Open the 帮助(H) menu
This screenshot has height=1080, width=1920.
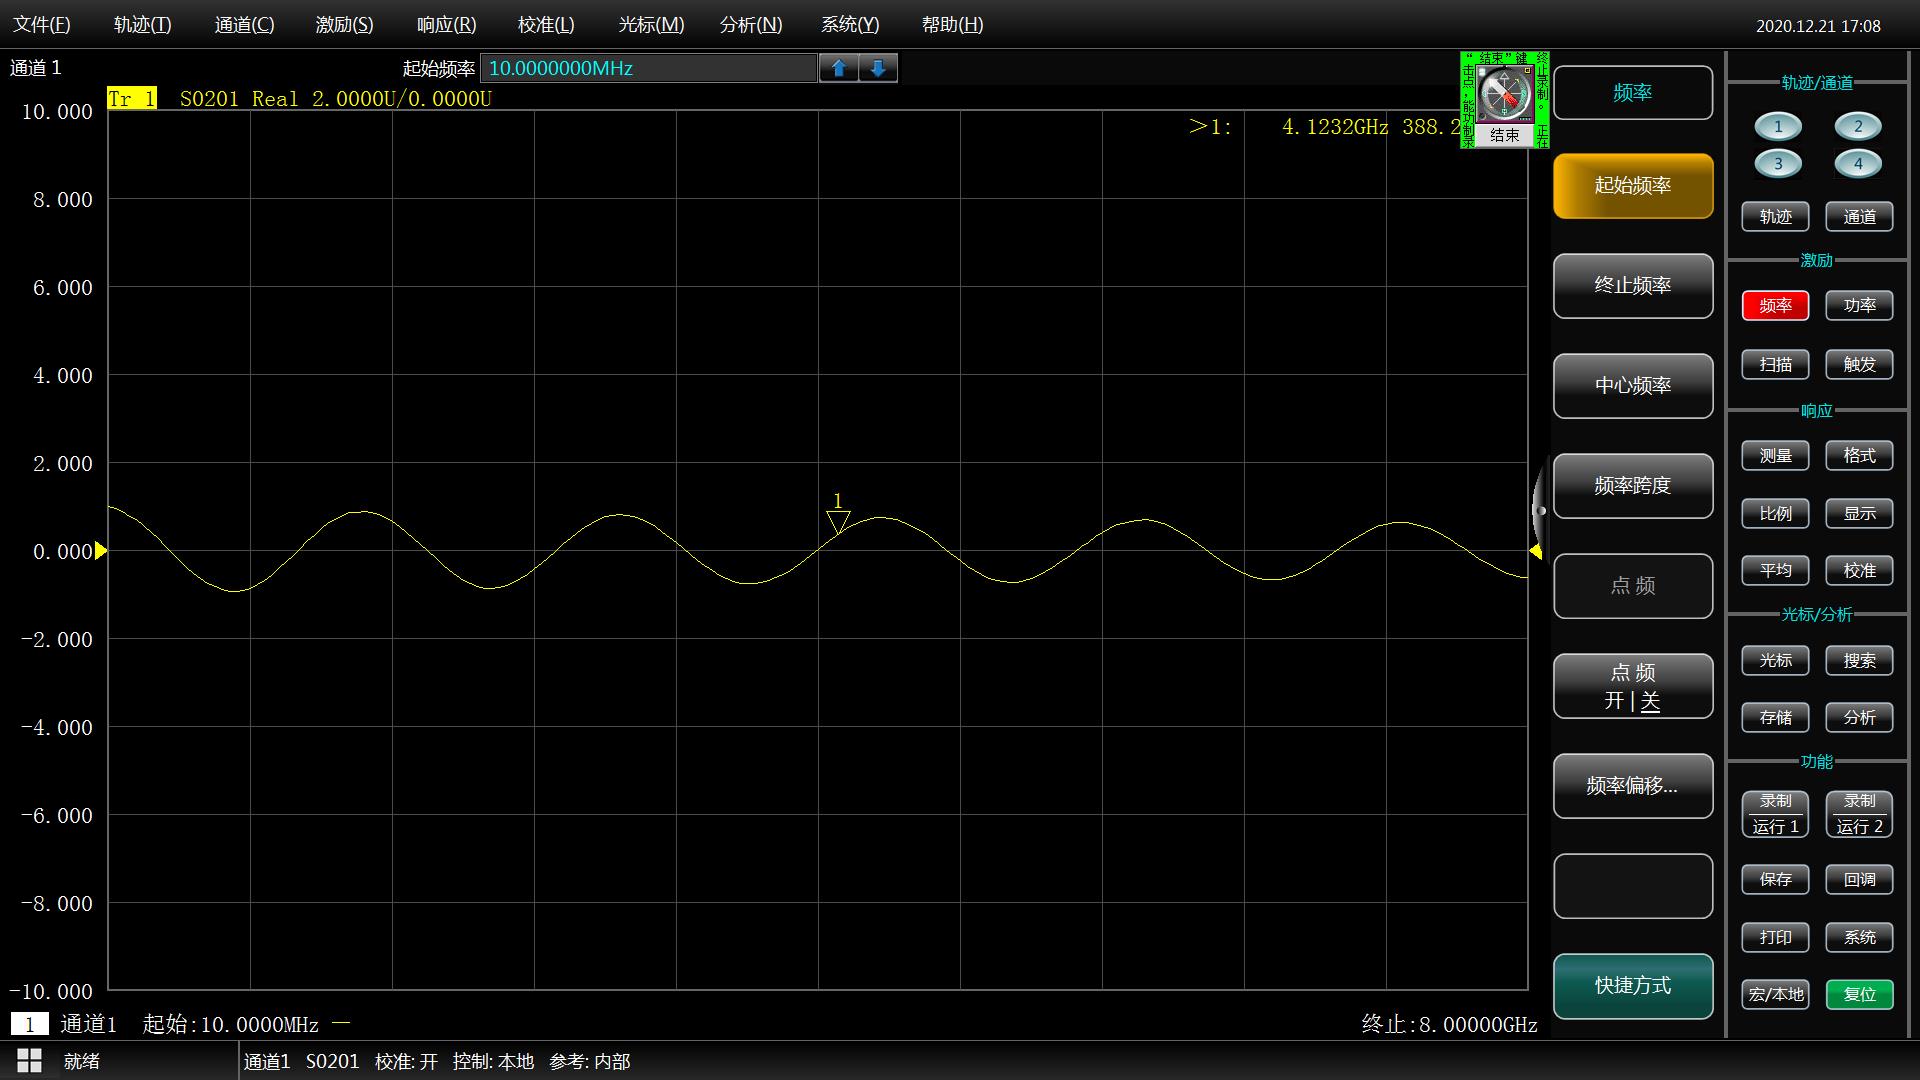click(x=952, y=25)
